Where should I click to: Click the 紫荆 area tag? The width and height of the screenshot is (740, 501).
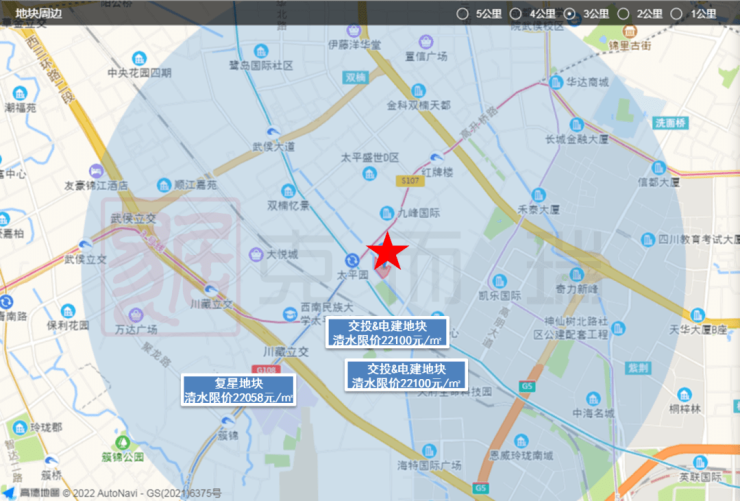tap(639, 368)
